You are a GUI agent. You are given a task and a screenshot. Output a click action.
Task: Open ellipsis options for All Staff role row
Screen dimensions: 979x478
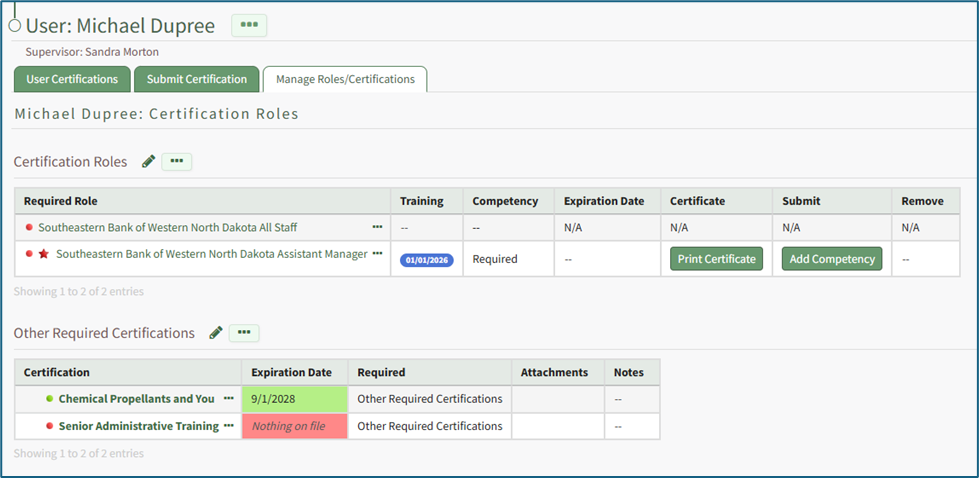[377, 227]
